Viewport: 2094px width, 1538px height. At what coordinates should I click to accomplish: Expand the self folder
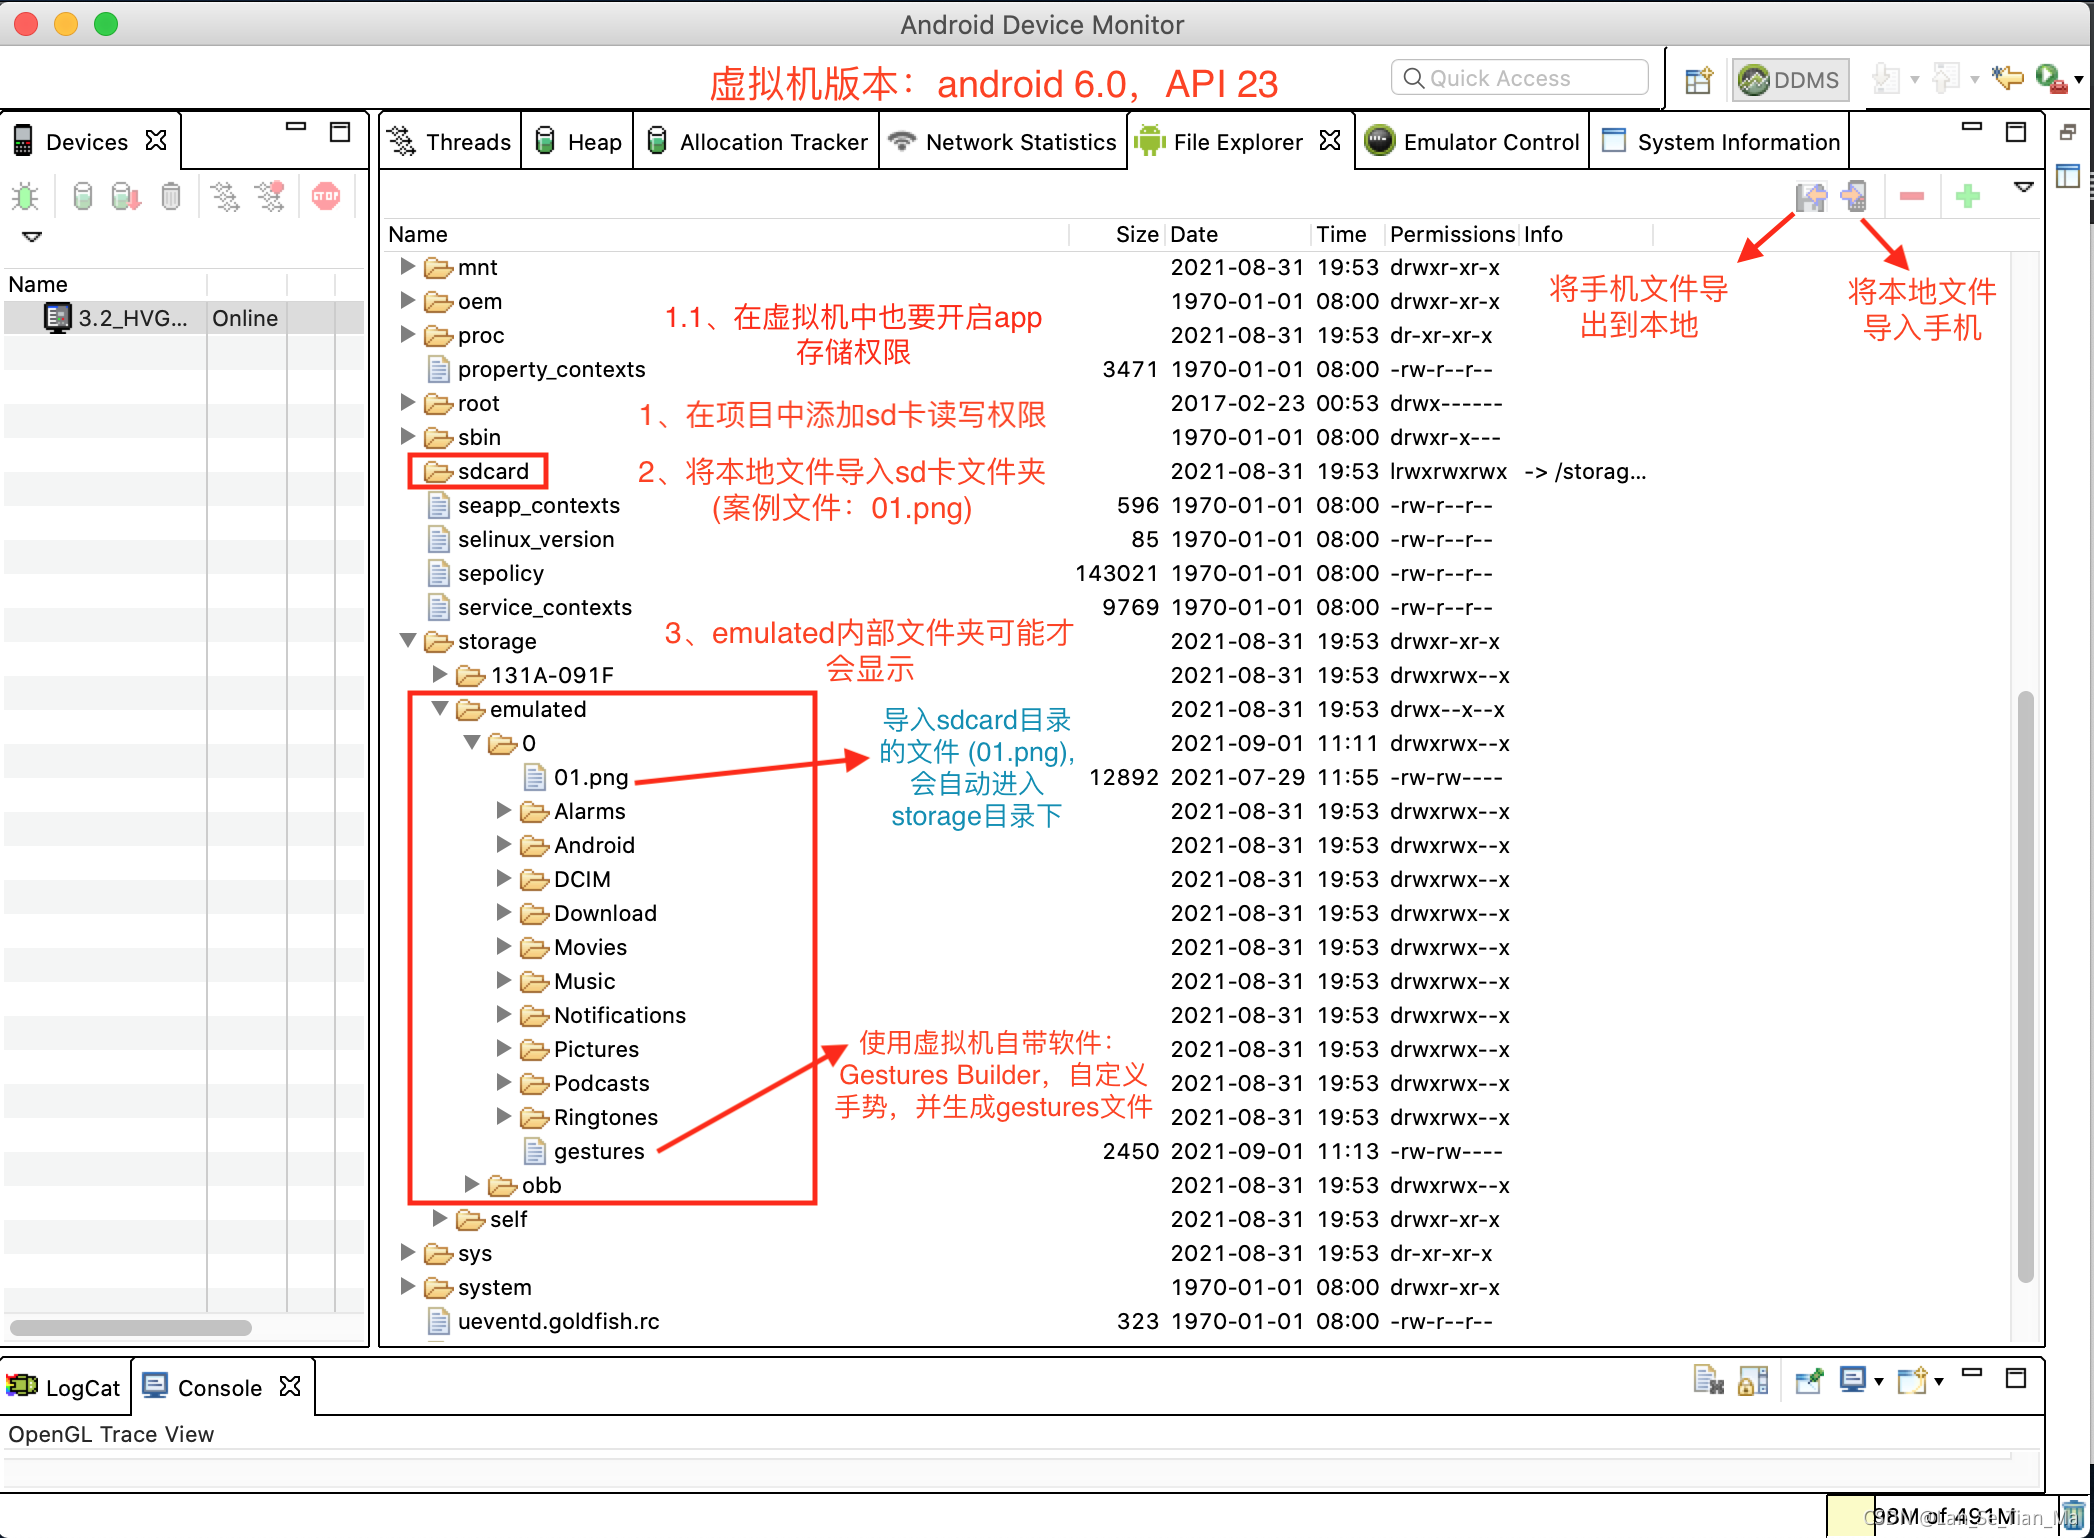pyautogui.click(x=440, y=1219)
